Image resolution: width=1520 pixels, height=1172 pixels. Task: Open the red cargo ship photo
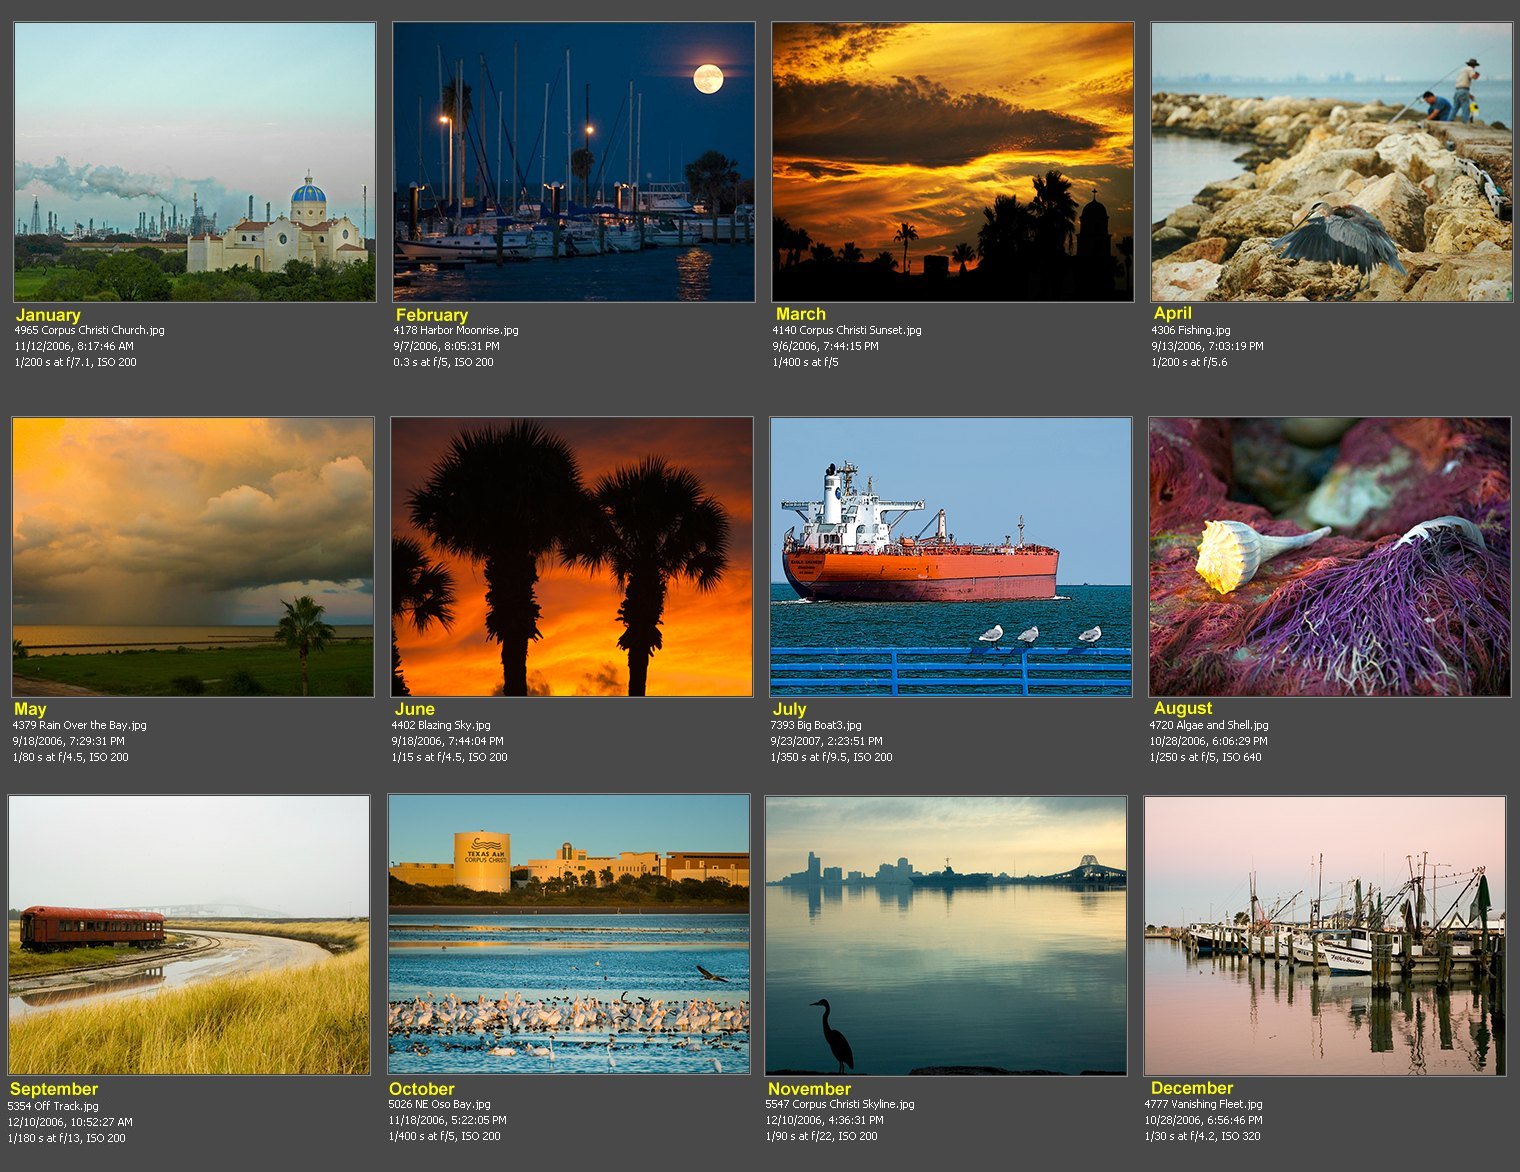point(950,557)
